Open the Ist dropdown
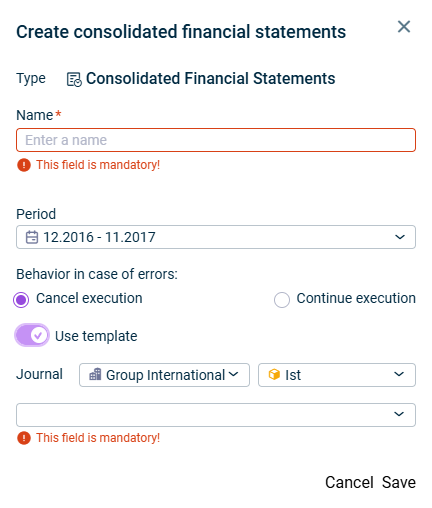The width and height of the screenshot is (432, 508). pos(337,375)
